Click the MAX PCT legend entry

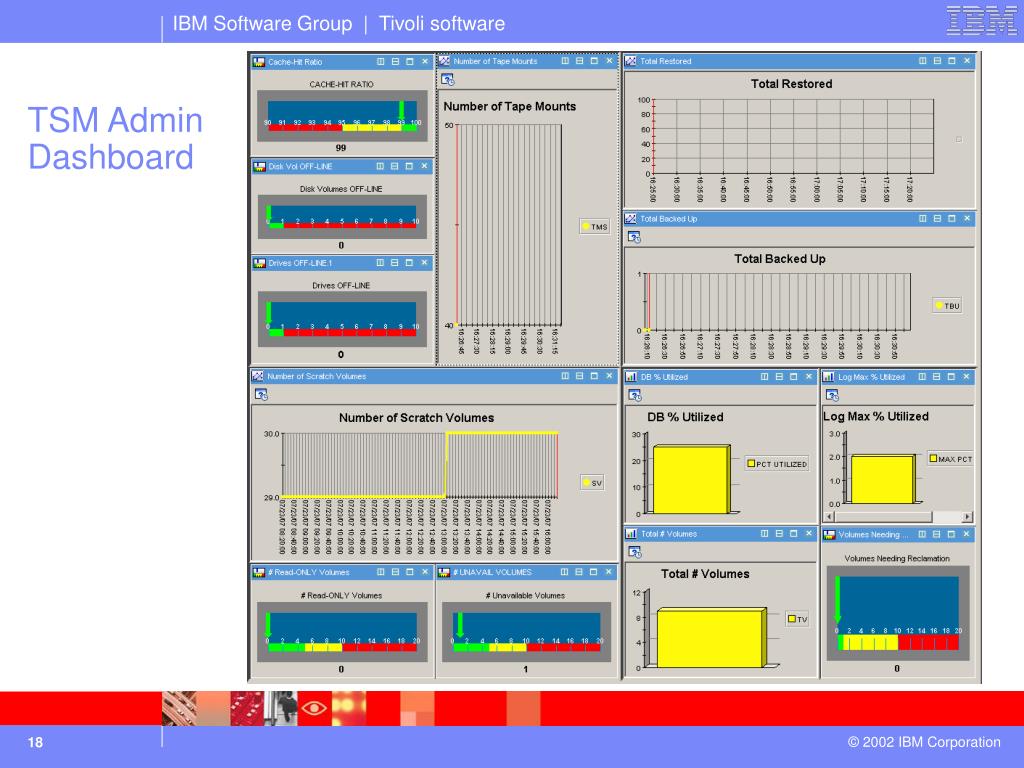(x=951, y=459)
